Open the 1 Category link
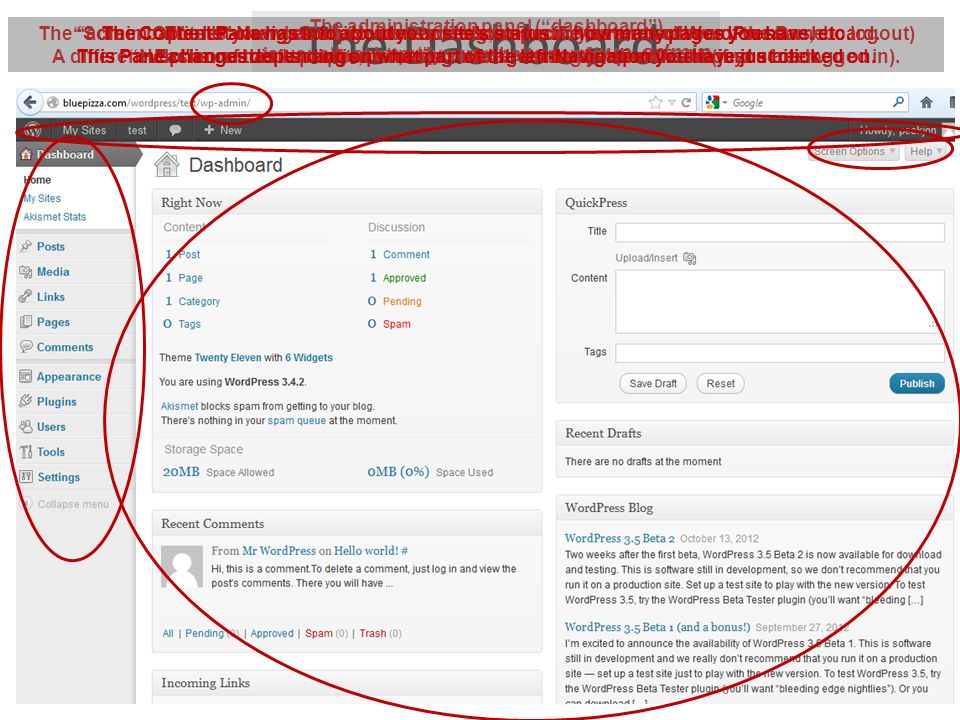Image resolution: width=960 pixels, height=720 pixels. coord(192,301)
